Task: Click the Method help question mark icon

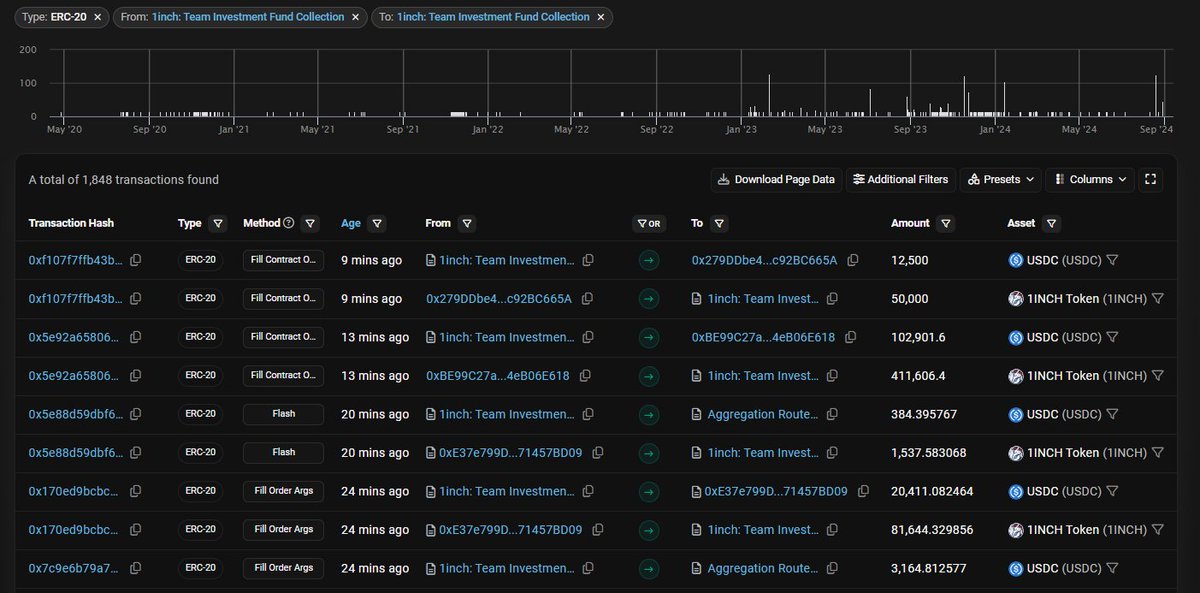Action: pos(289,224)
